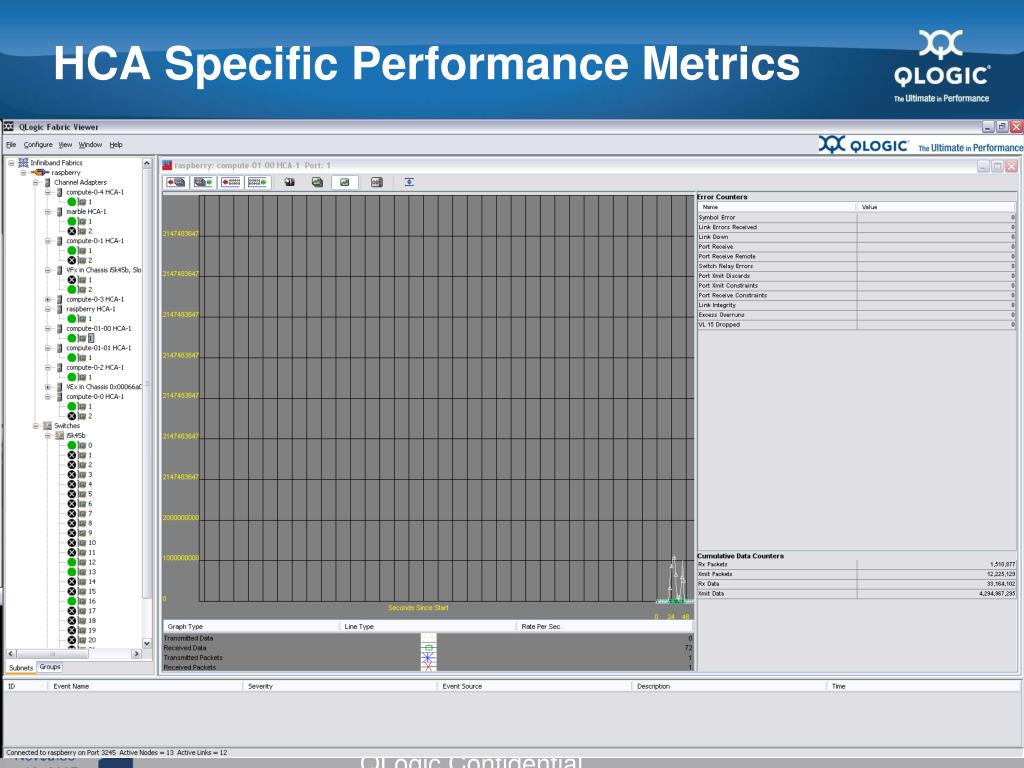Collapse the compute-0-2 HCA-1 node
1024x768 pixels.
click(x=48, y=368)
